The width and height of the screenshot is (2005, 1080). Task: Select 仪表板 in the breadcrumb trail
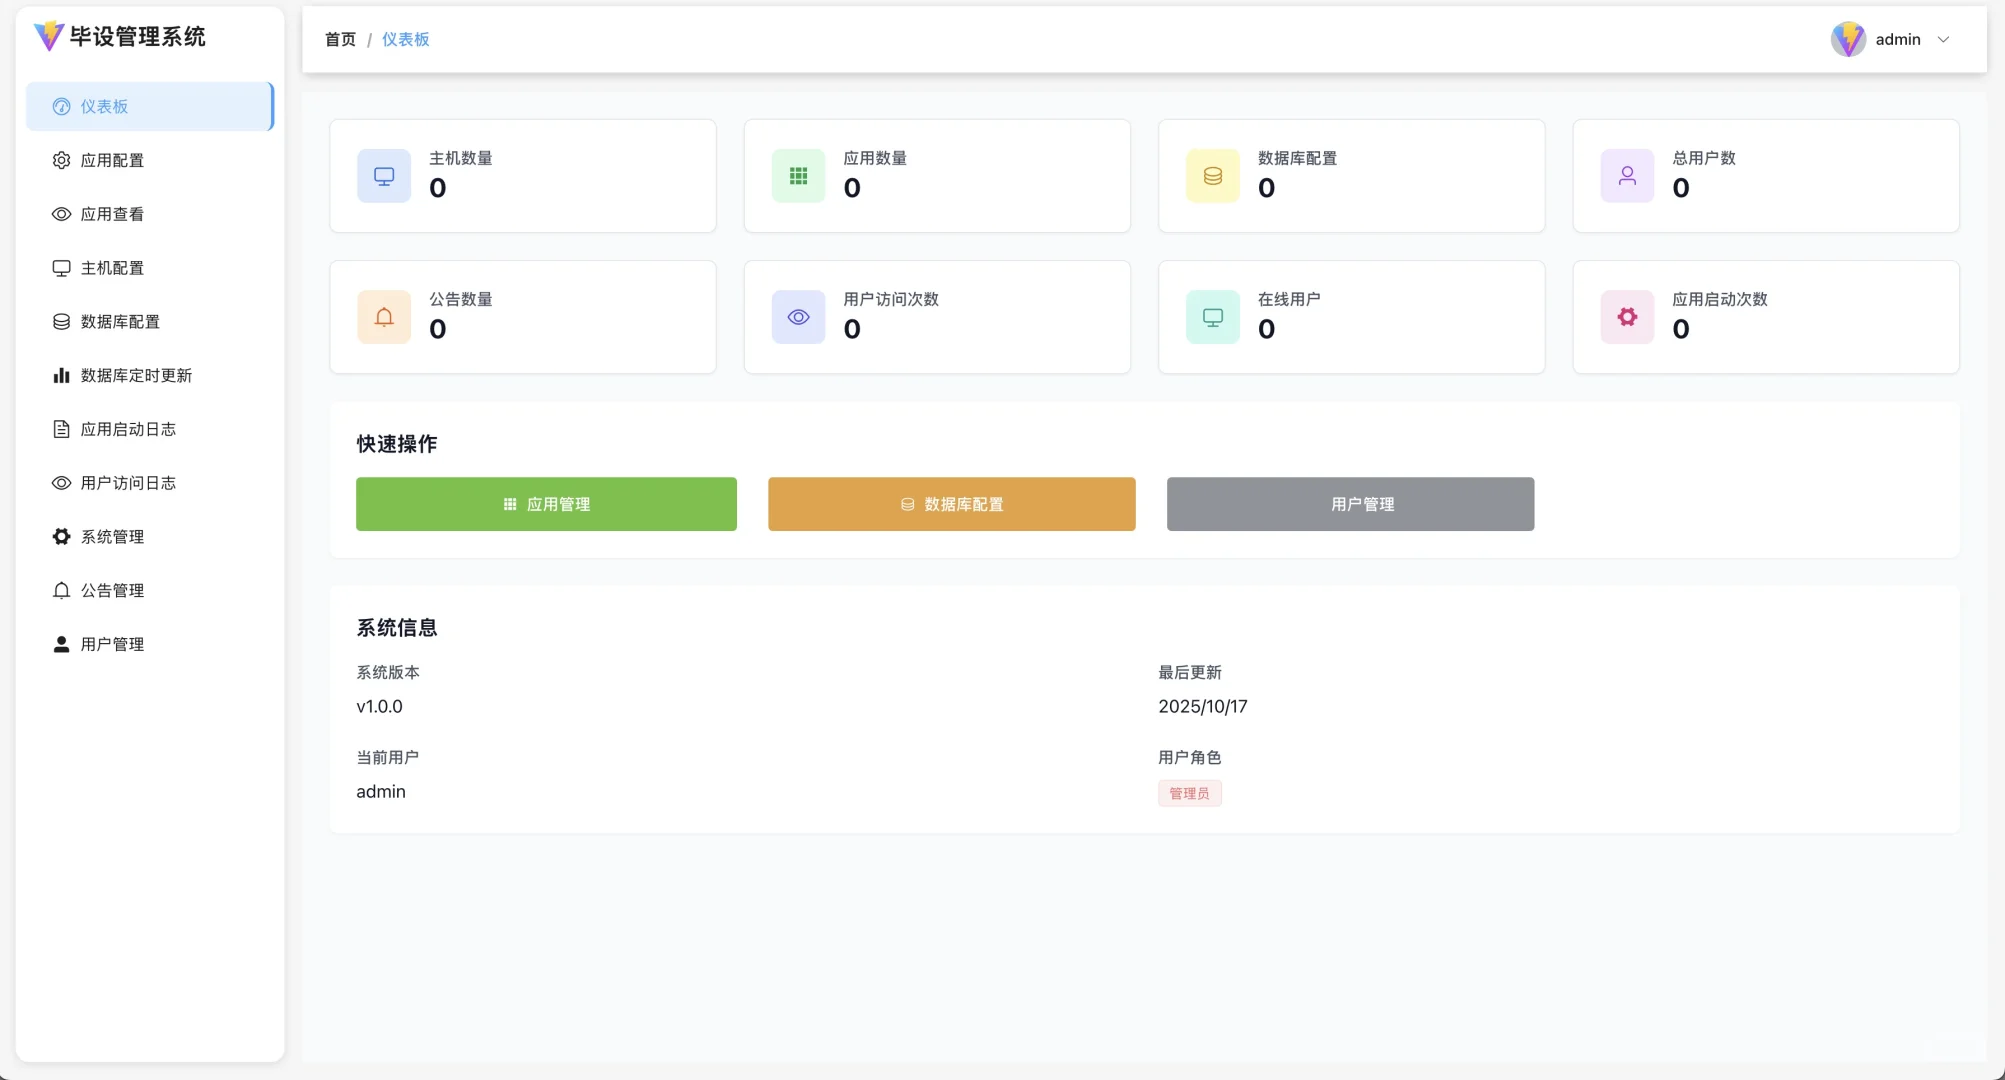[404, 39]
